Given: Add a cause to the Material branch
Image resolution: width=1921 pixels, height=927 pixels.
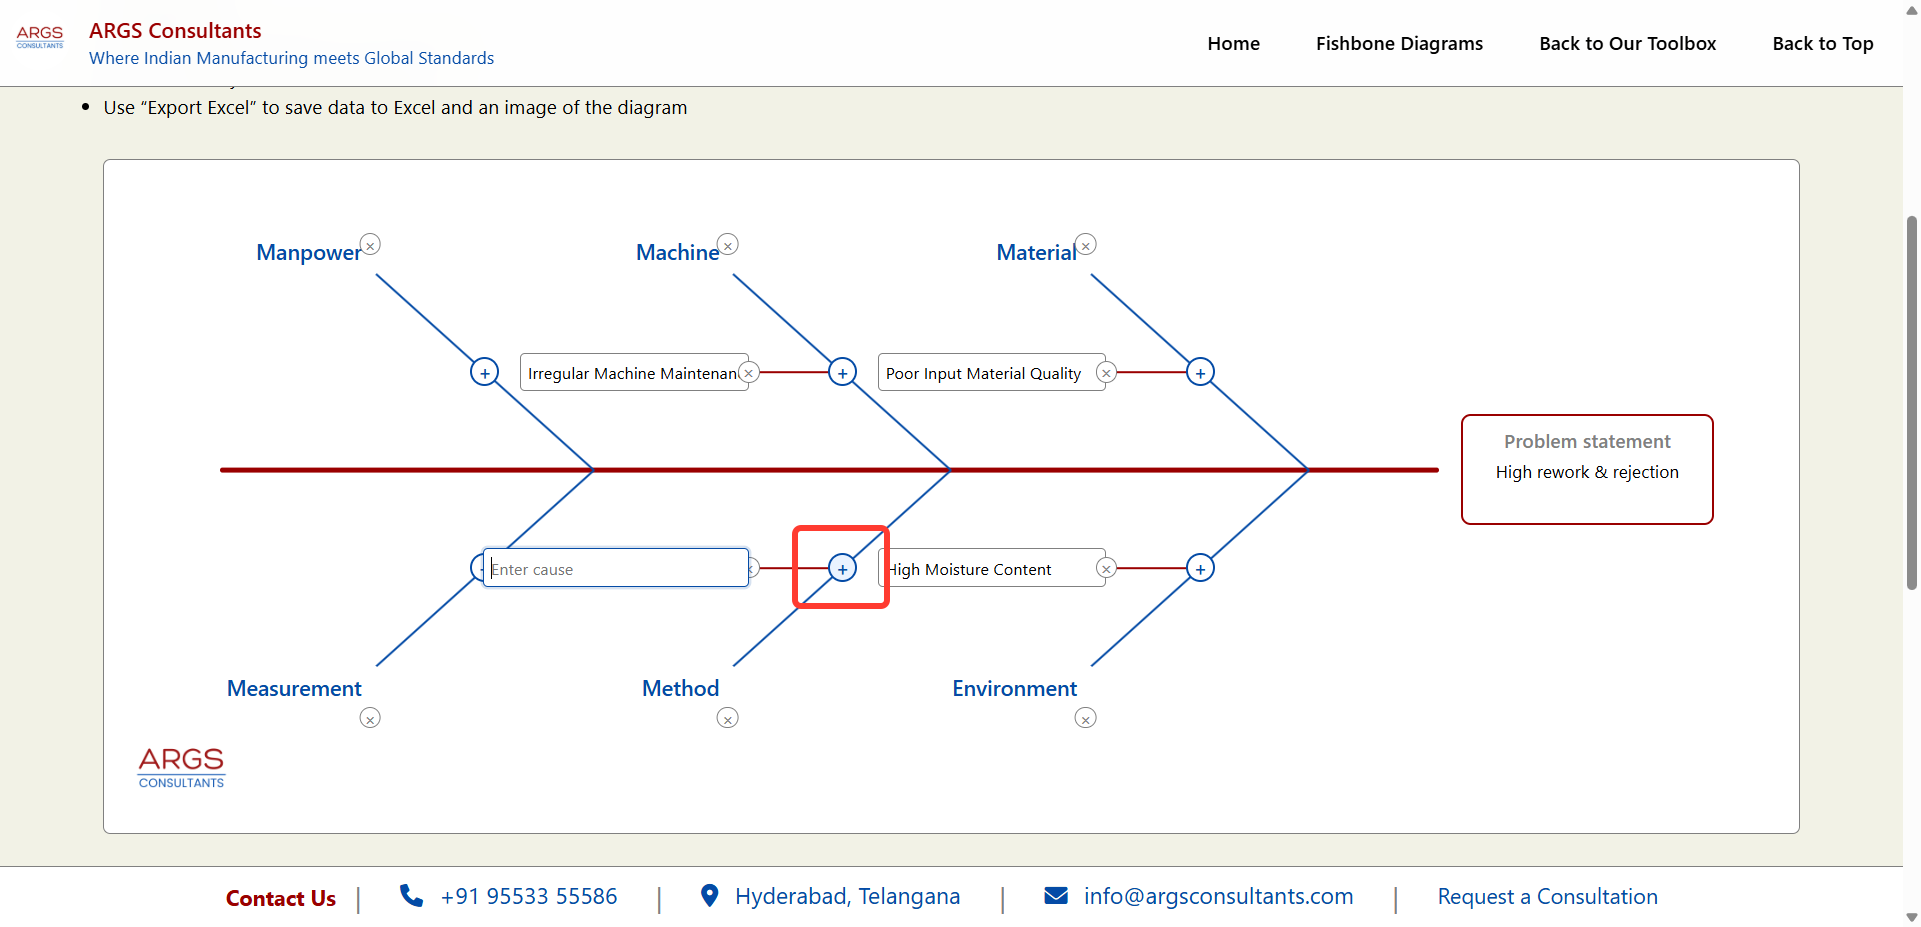Looking at the screenshot, I should pyautogui.click(x=1201, y=373).
